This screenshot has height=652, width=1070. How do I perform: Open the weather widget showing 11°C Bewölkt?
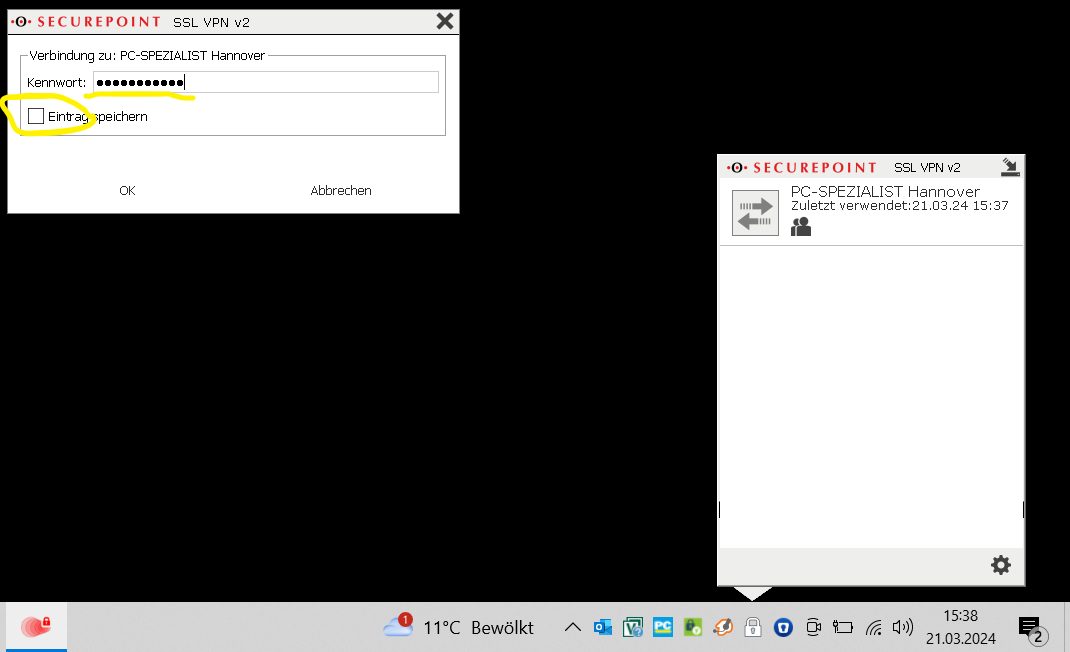(x=459, y=627)
